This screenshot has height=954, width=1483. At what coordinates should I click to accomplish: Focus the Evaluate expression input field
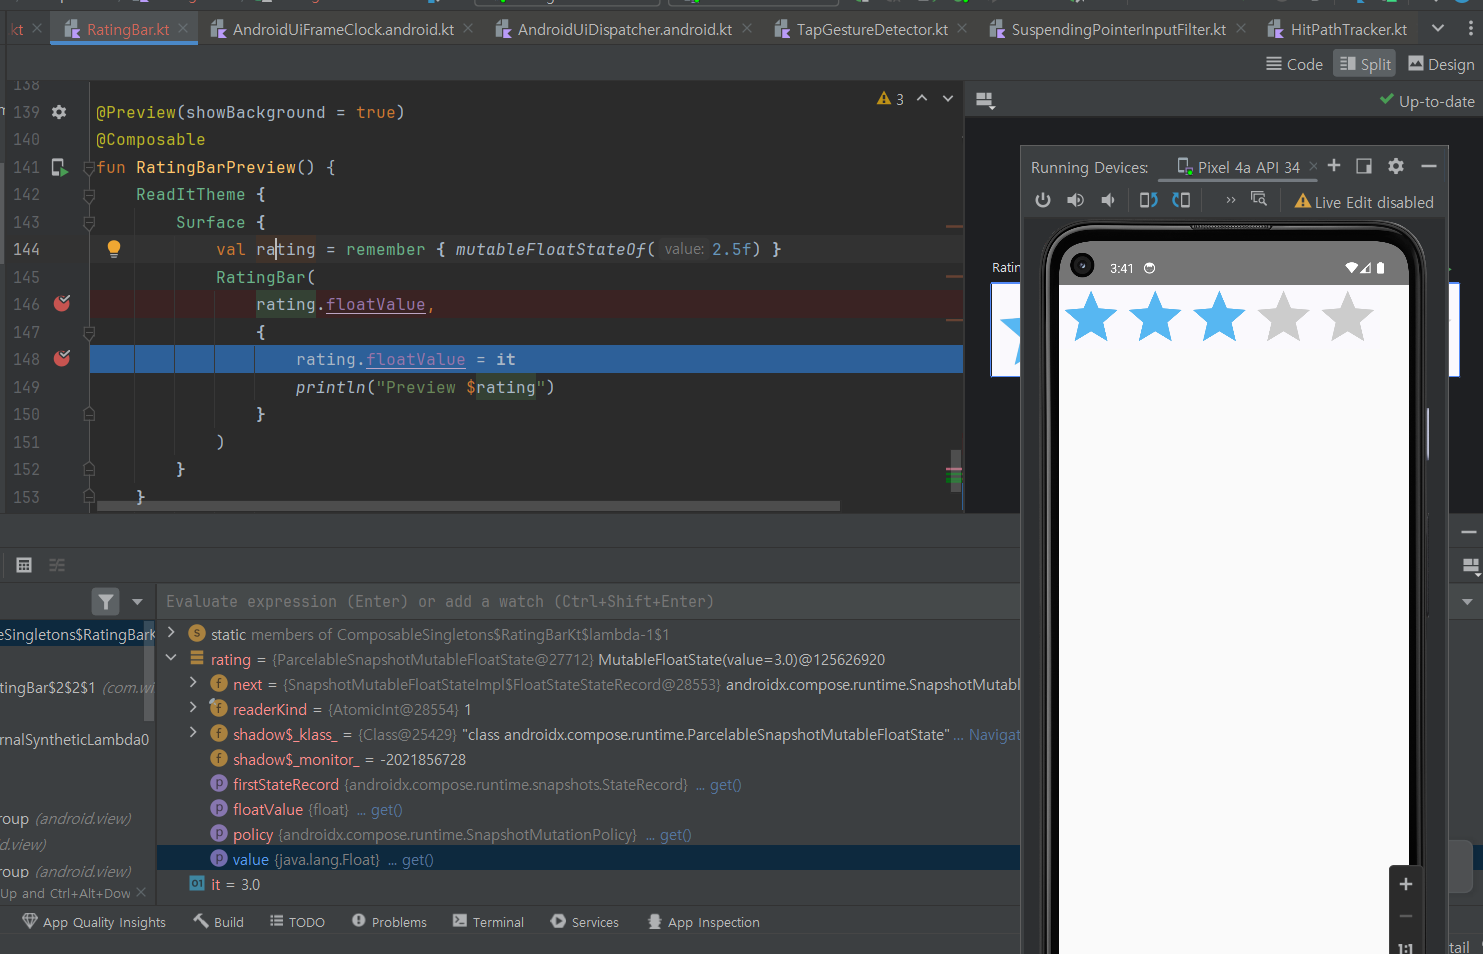(589, 602)
